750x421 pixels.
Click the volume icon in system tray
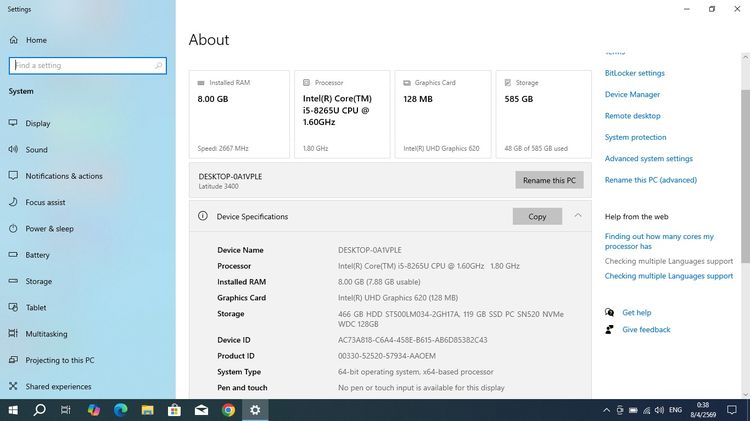tap(659, 410)
